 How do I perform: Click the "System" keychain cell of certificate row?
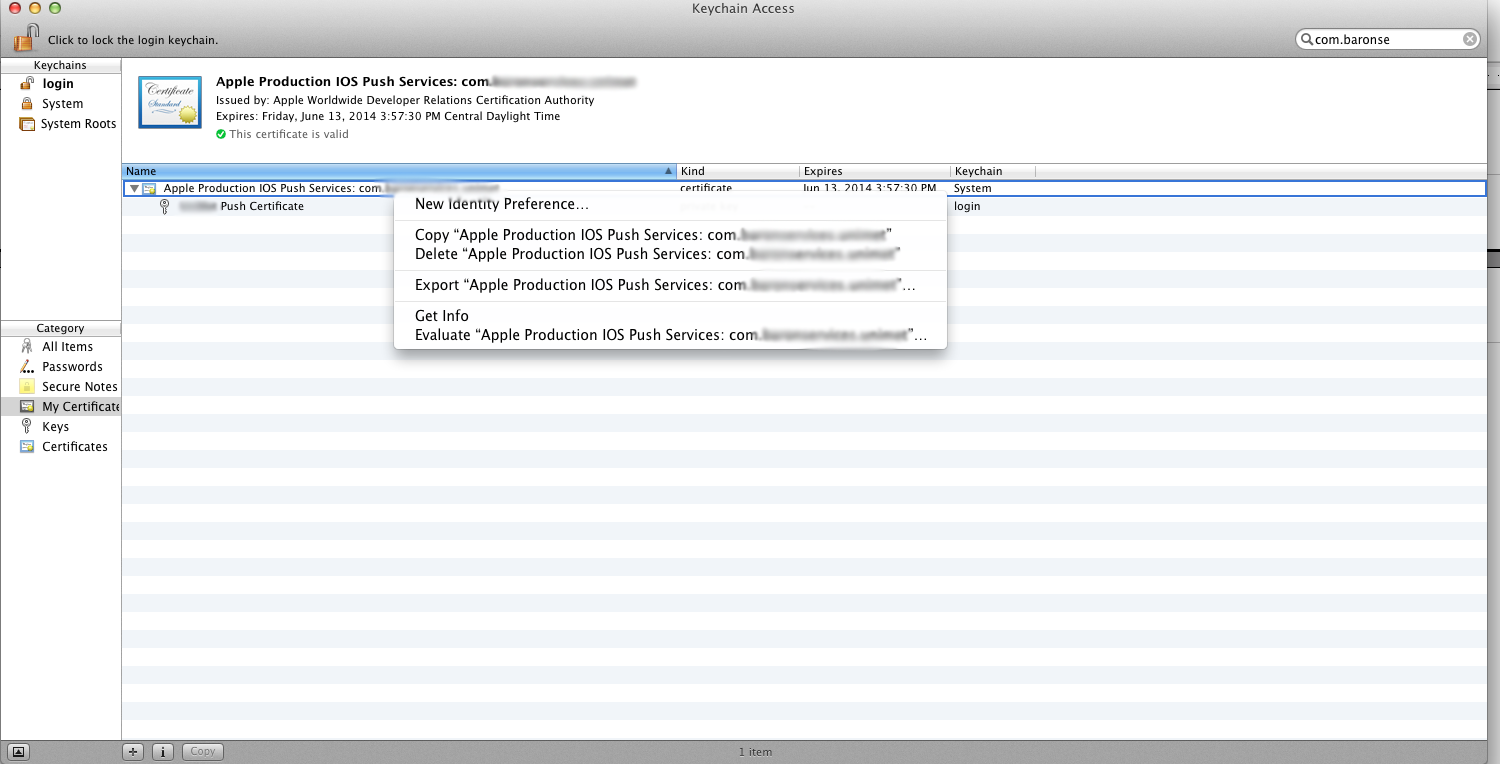[x=972, y=188]
